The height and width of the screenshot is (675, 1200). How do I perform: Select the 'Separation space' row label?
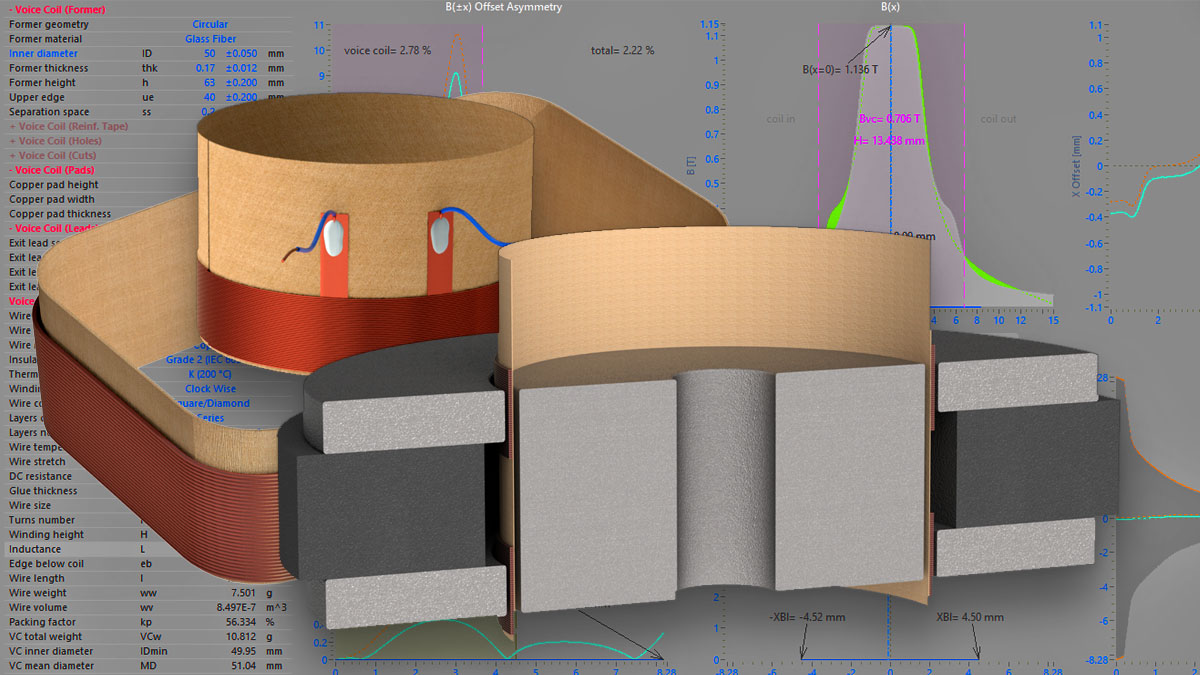[49, 112]
